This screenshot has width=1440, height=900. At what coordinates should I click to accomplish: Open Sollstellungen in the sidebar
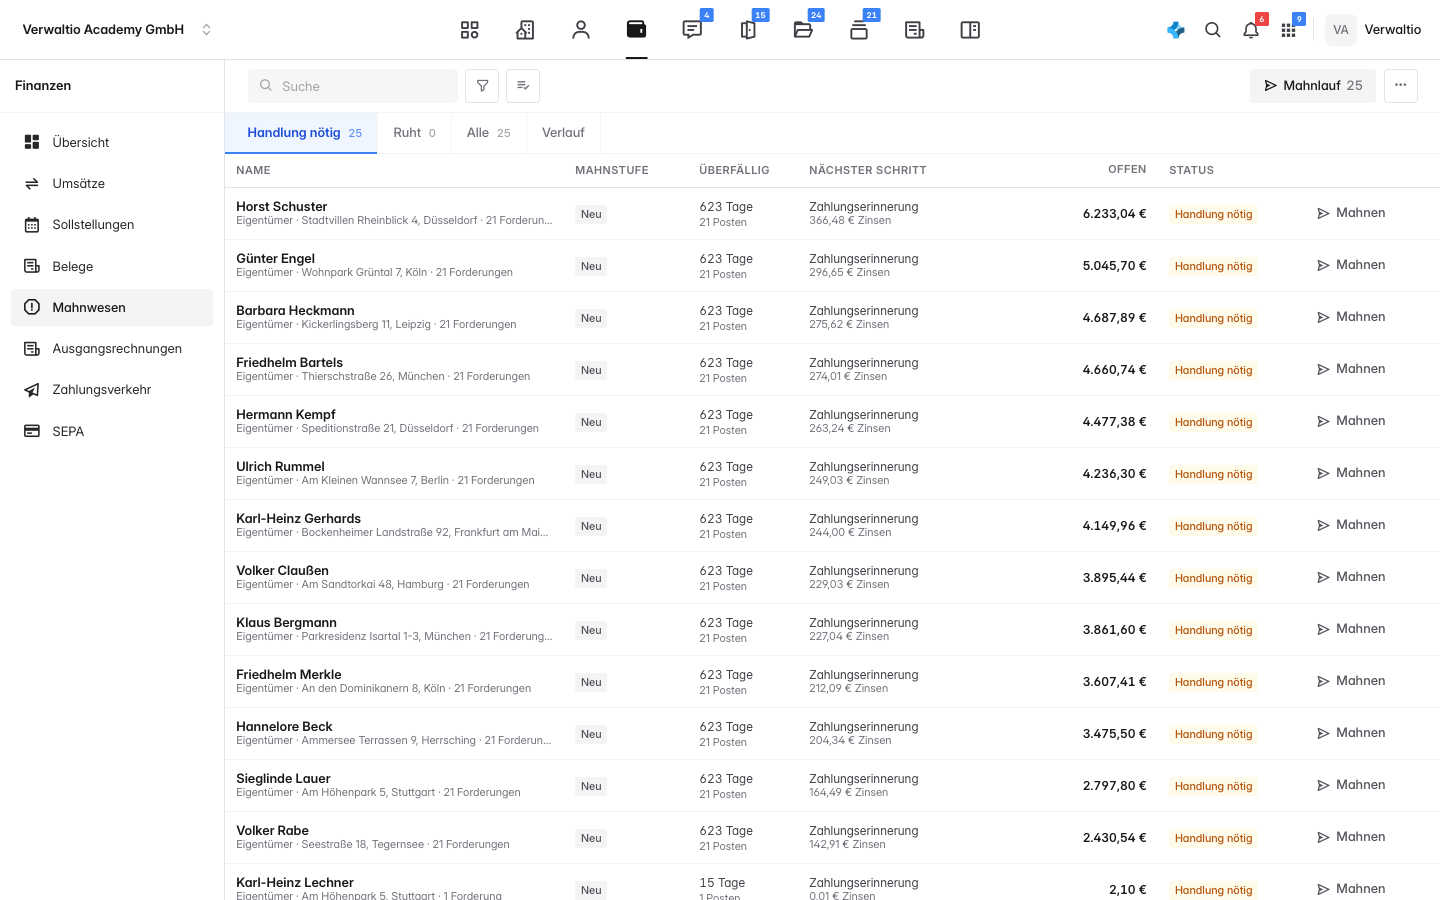click(x=112, y=225)
